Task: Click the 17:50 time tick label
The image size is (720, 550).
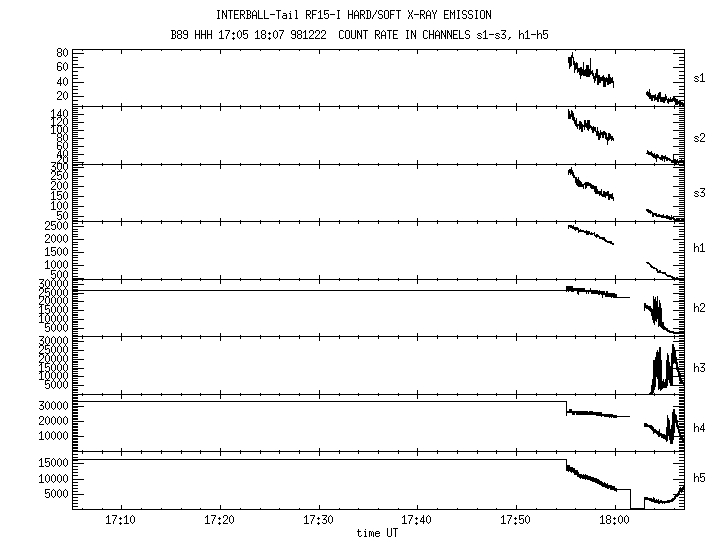Action: [x=516, y=521]
